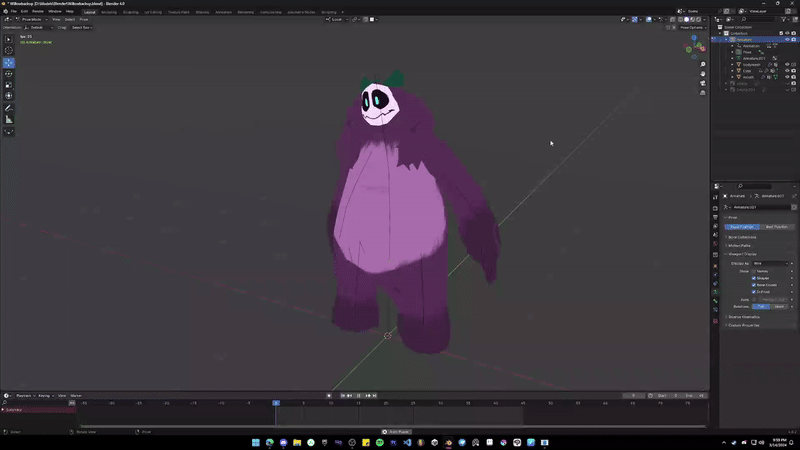
Task: Click the current frame marker in timeline
Action: point(276,403)
